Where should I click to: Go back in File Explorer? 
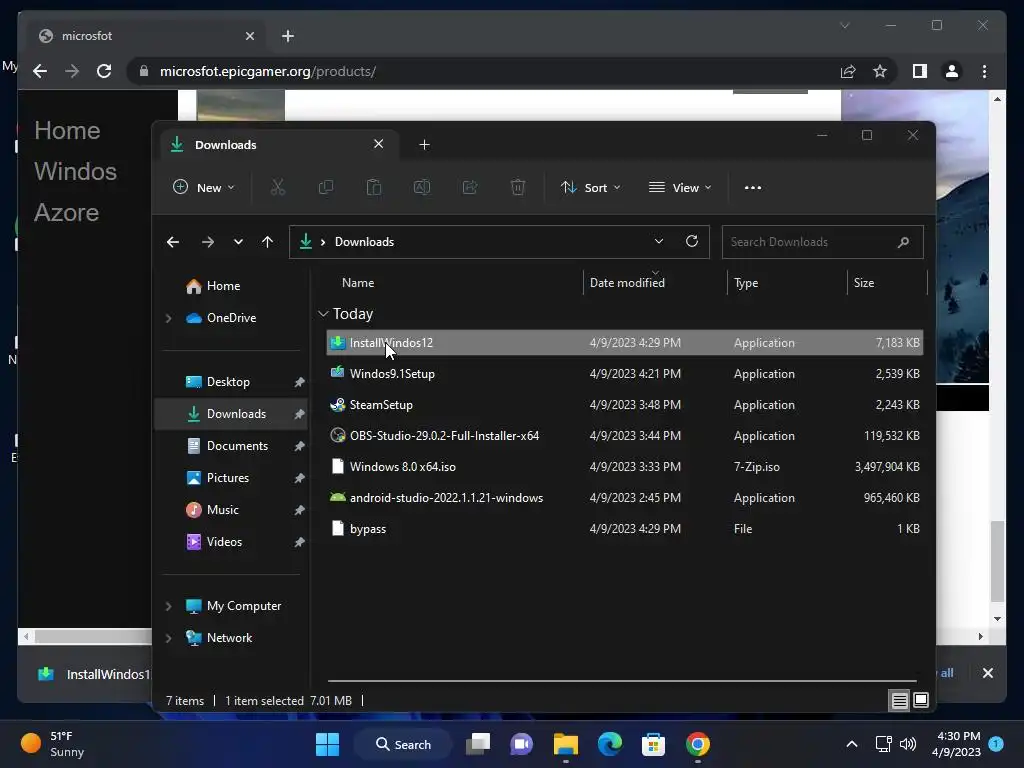pyautogui.click(x=172, y=242)
